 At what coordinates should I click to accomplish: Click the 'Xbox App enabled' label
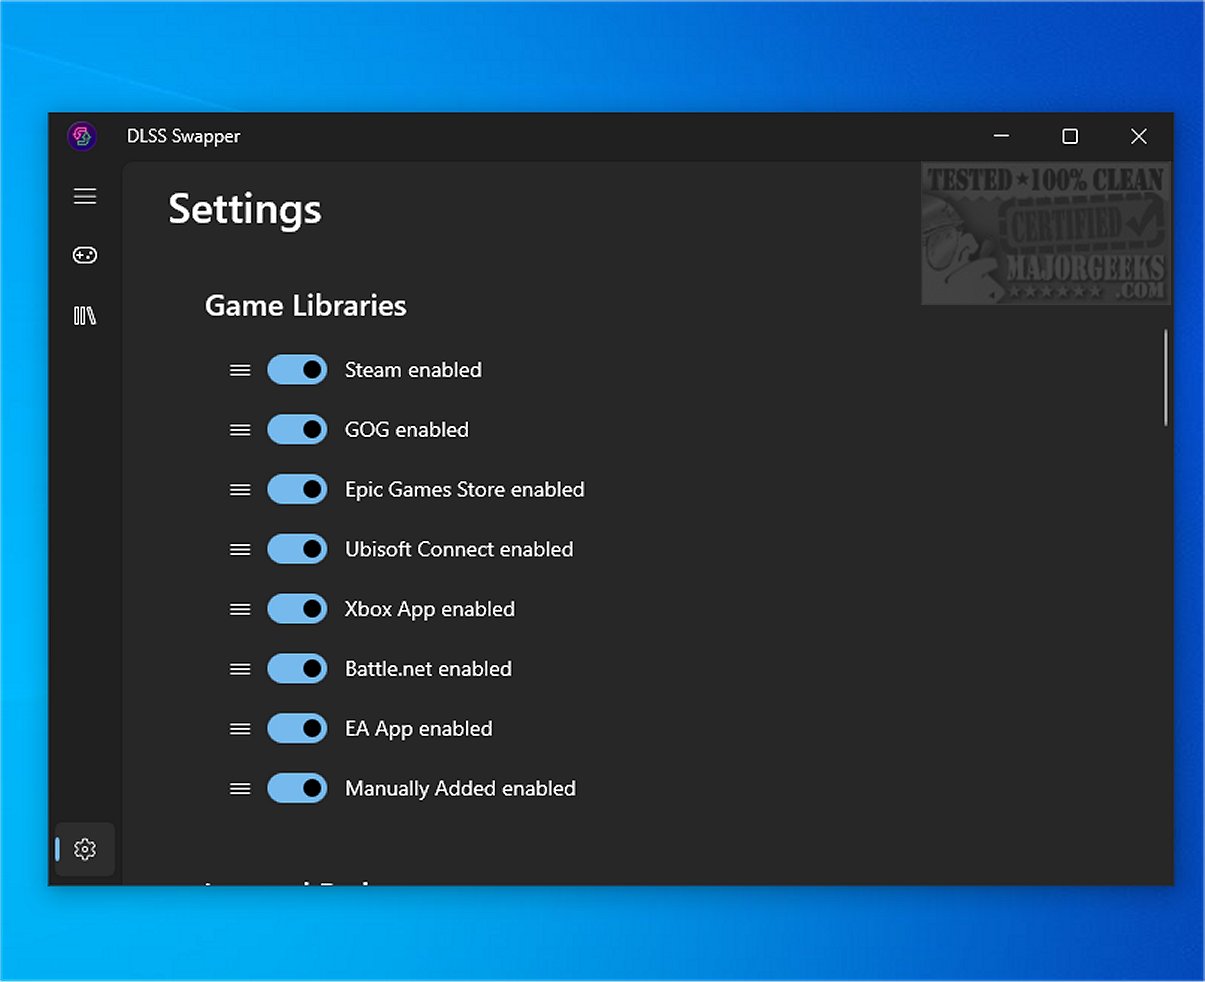430,609
